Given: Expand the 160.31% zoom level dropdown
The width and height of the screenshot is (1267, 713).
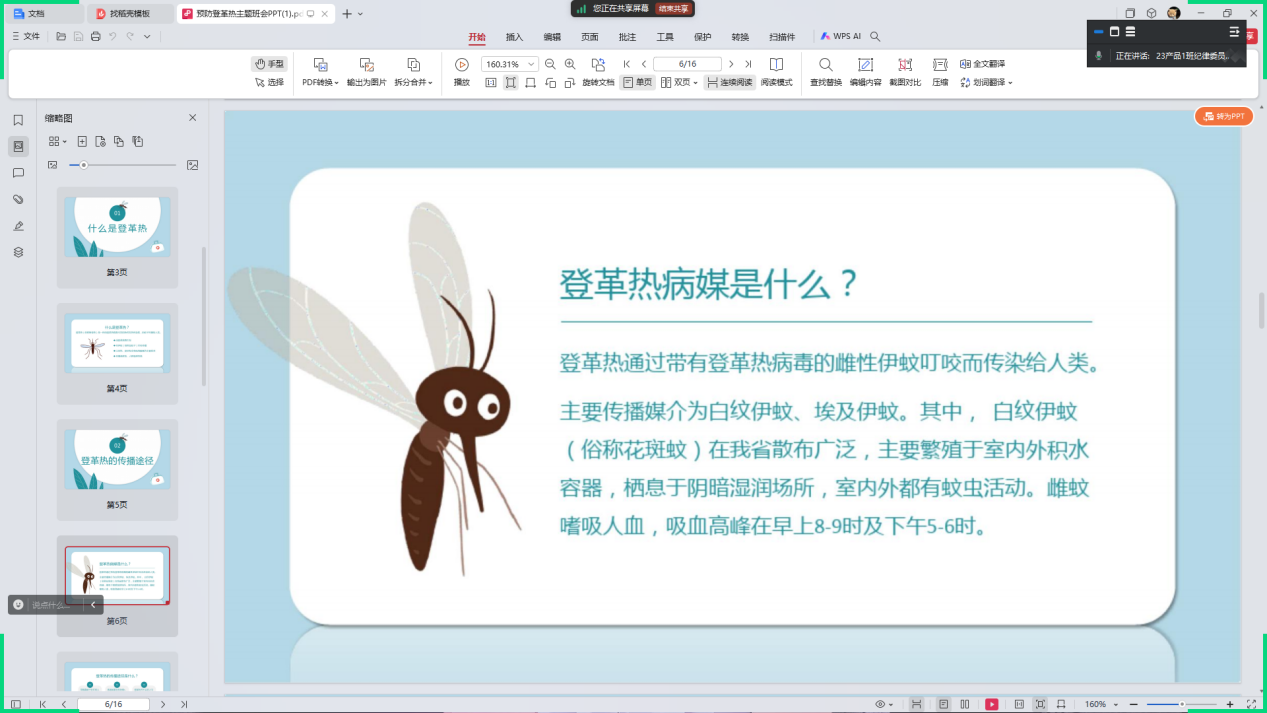Looking at the screenshot, I should (531, 64).
